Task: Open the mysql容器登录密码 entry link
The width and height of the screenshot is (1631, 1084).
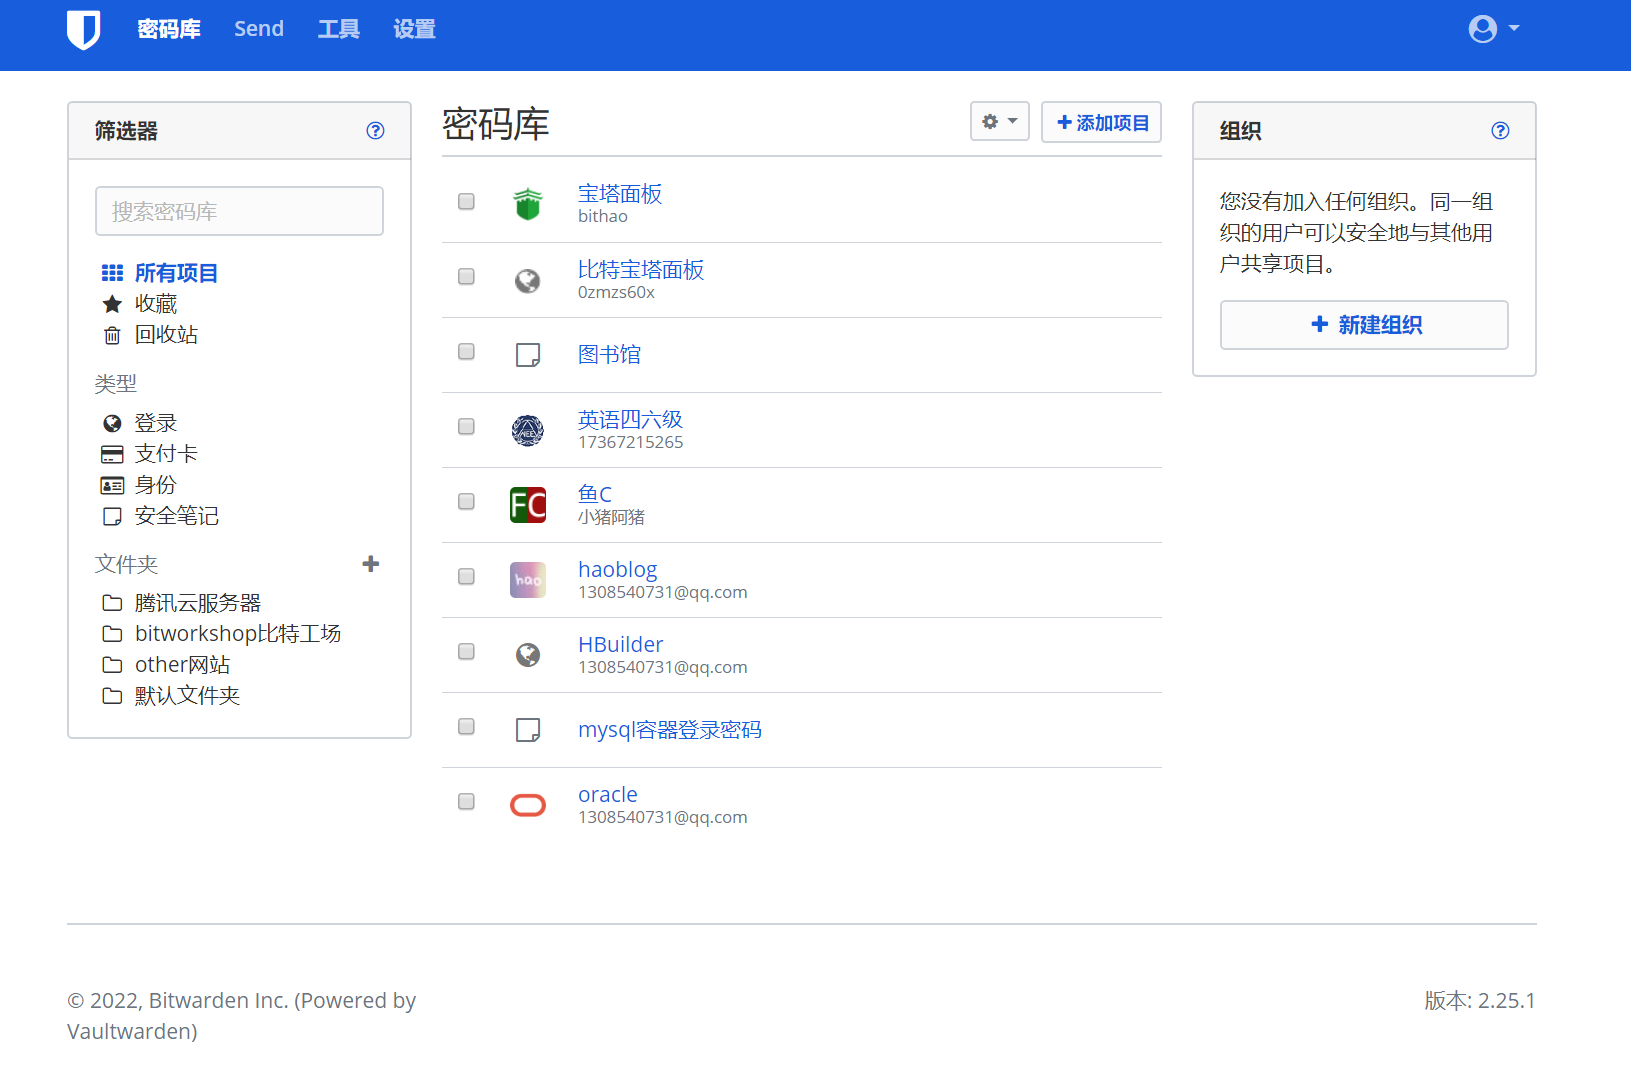Action: (x=670, y=730)
